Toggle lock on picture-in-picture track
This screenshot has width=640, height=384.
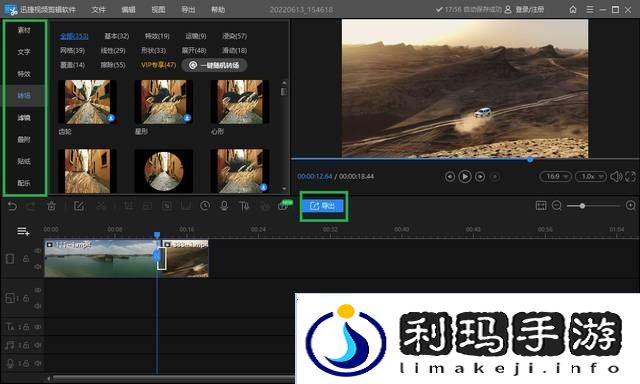pyautogui.click(x=26, y=298)
